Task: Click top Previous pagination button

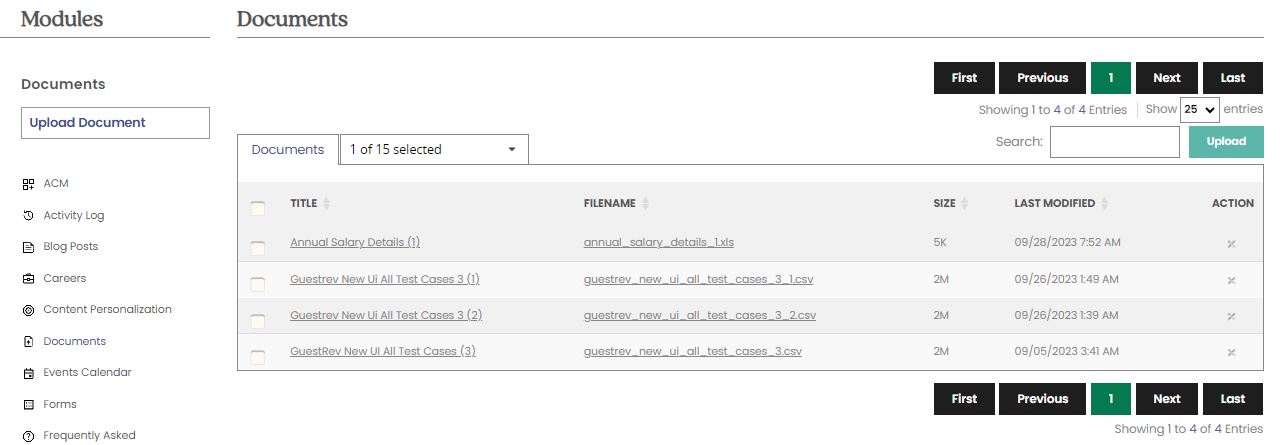Action: pyautogui.click(x=1042, y=78)
